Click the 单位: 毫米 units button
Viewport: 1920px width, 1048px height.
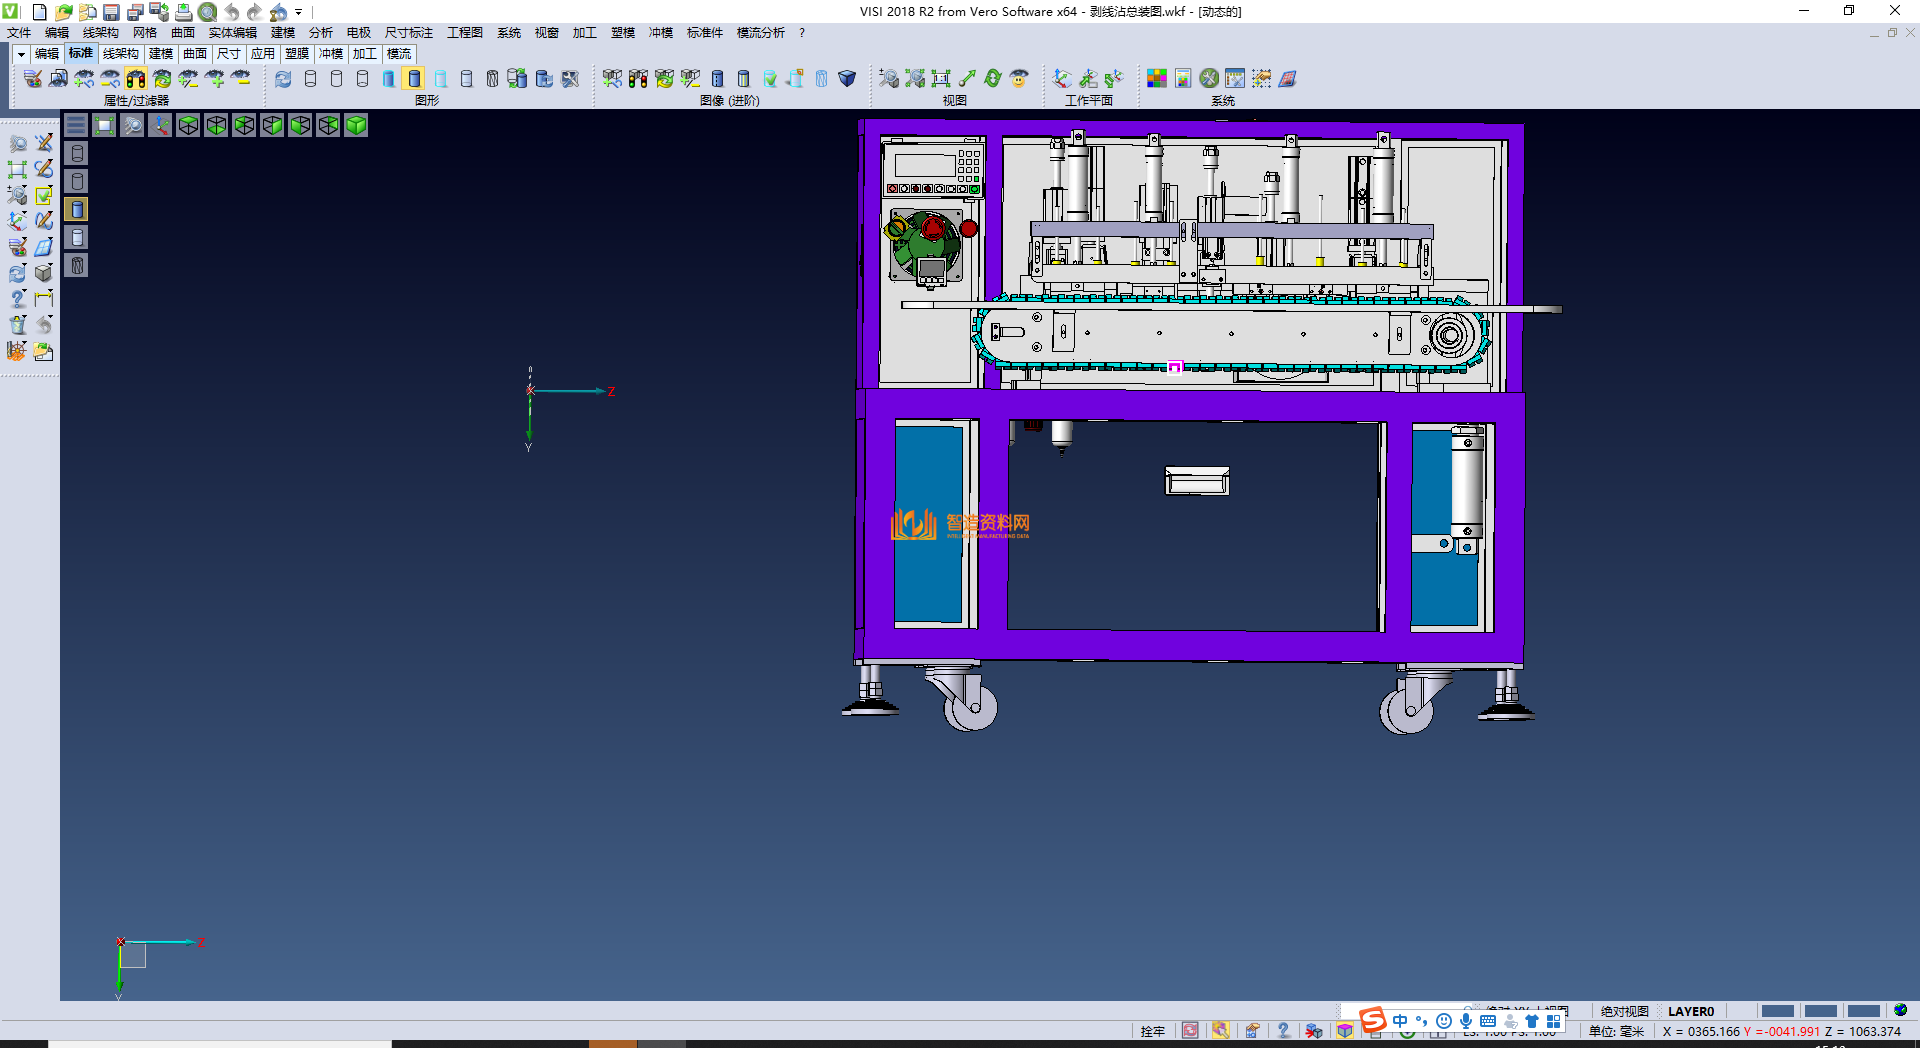pos(1616,1031)
